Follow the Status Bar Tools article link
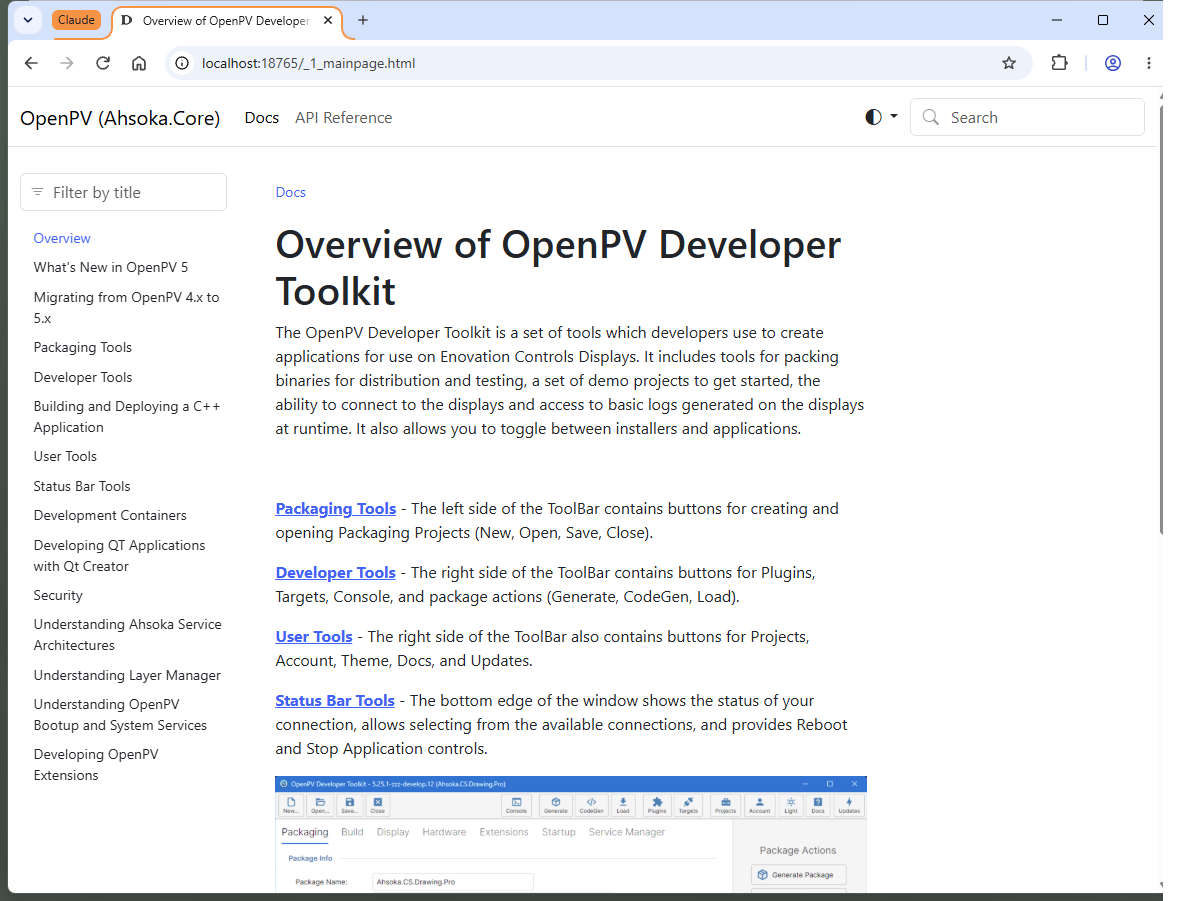 (335, 701)
